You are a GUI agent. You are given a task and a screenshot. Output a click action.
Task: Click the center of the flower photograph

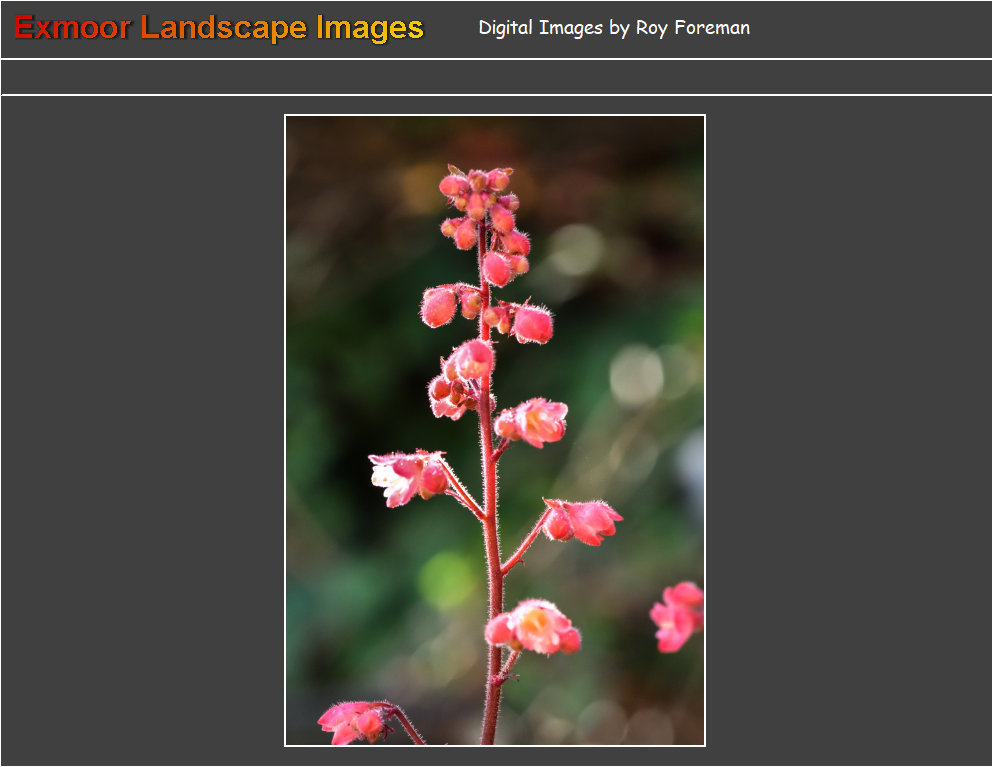[495, 430]
